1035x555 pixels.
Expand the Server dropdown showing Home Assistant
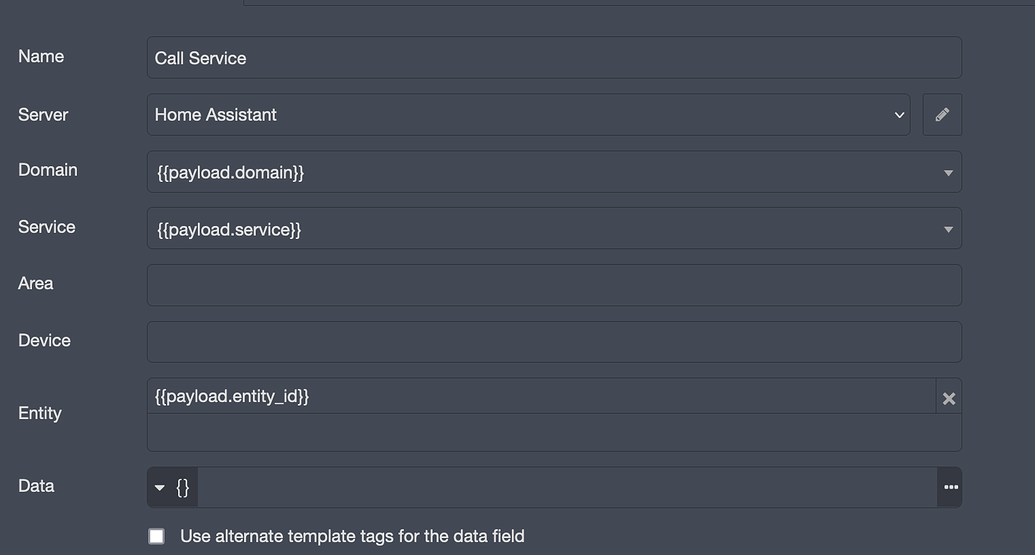click(529, 115)
